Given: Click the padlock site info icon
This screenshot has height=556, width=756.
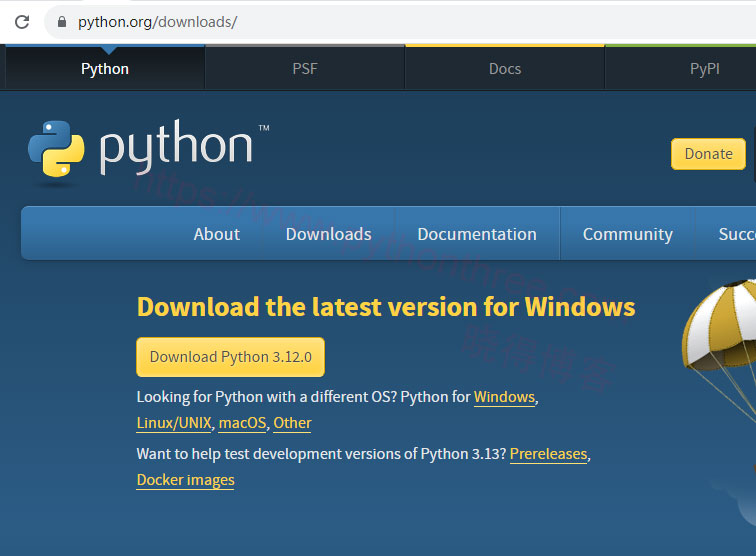Looking at the screenshot, I should tap(62, 22).
